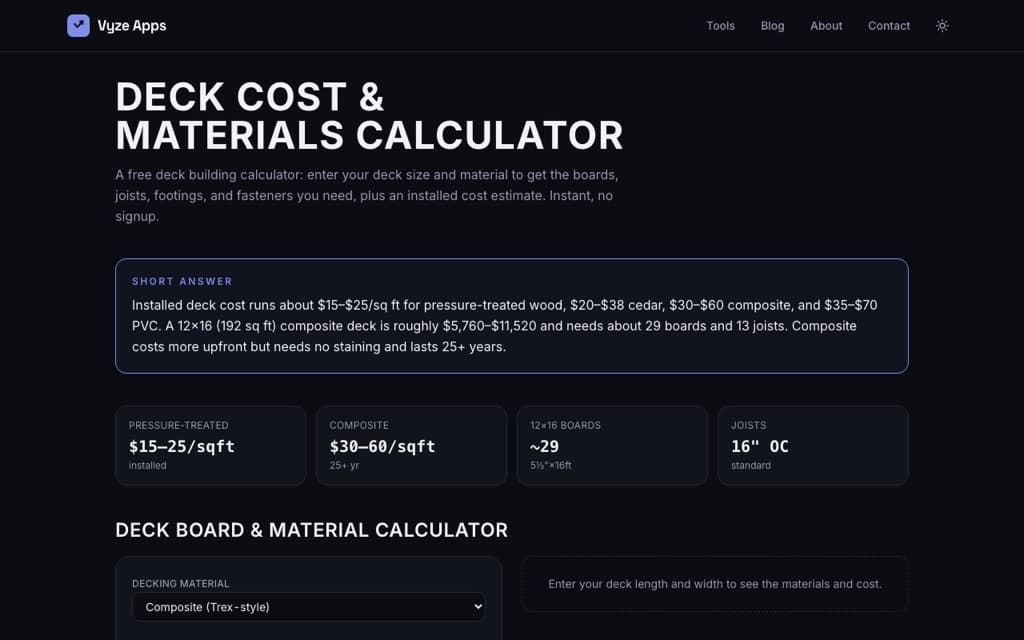Click the SHORT ANSWER label text
The image size is (1024, 640).
tap(182, 281)
